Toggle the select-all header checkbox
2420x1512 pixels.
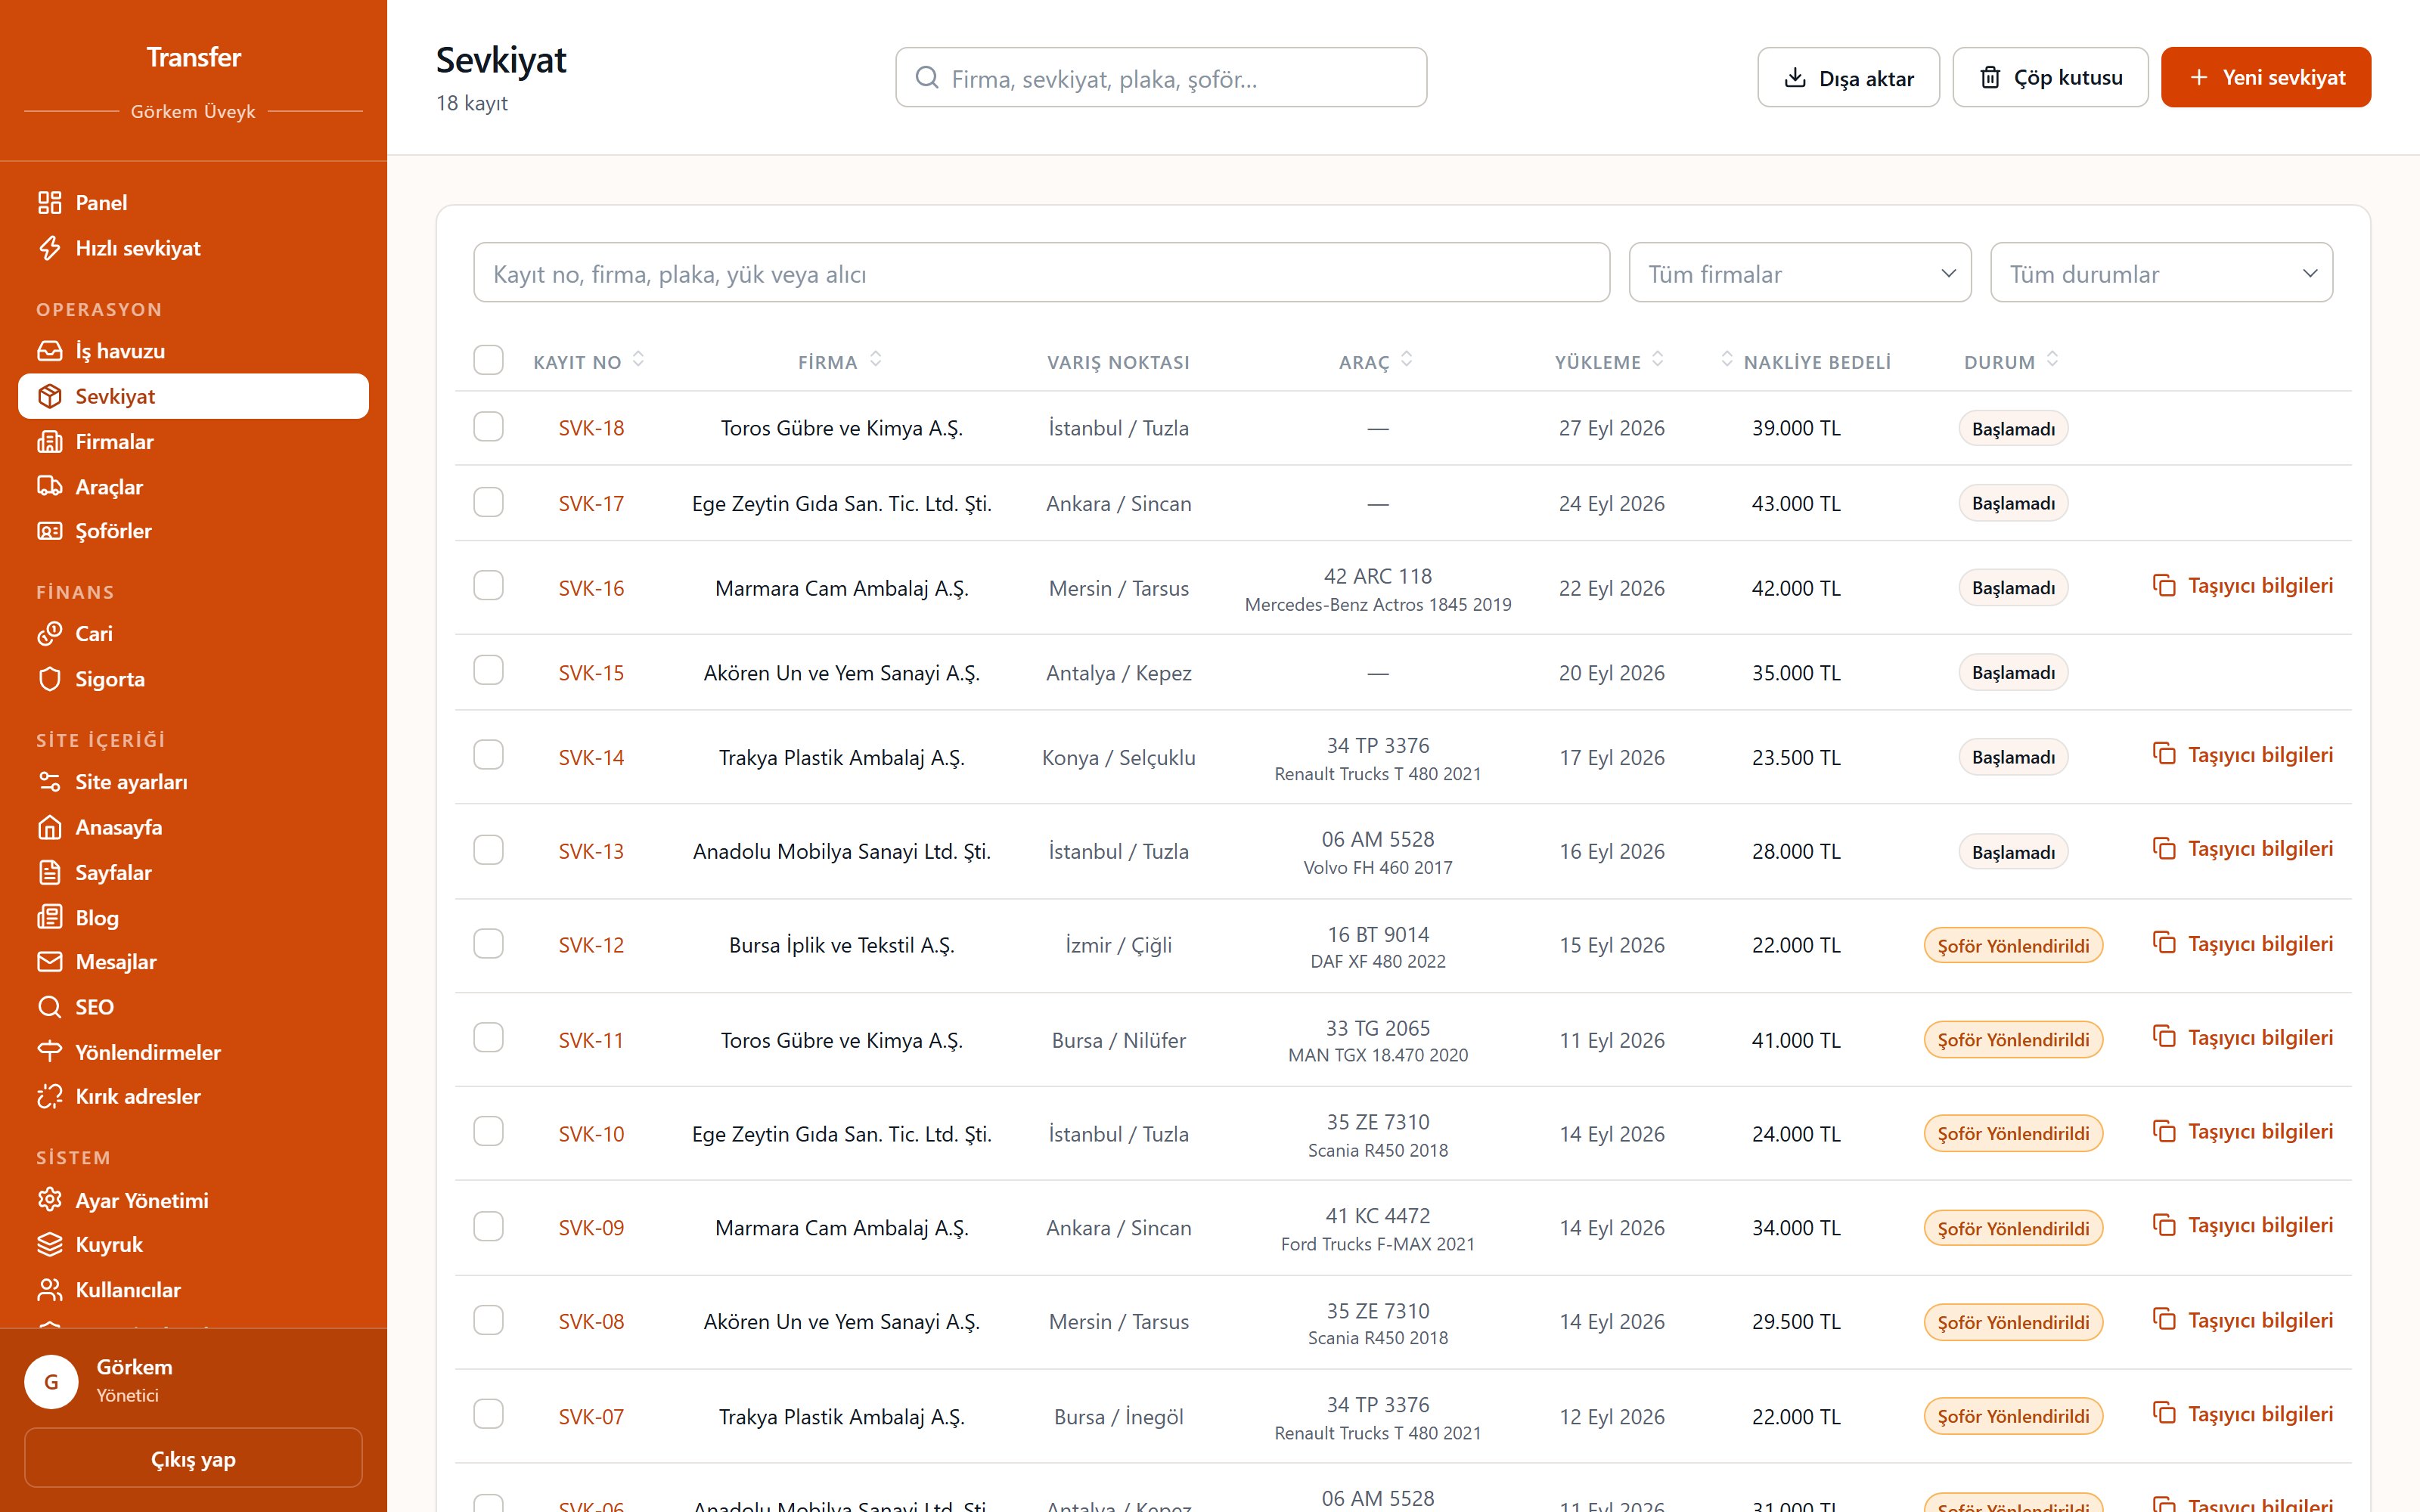tap(488, 360)
